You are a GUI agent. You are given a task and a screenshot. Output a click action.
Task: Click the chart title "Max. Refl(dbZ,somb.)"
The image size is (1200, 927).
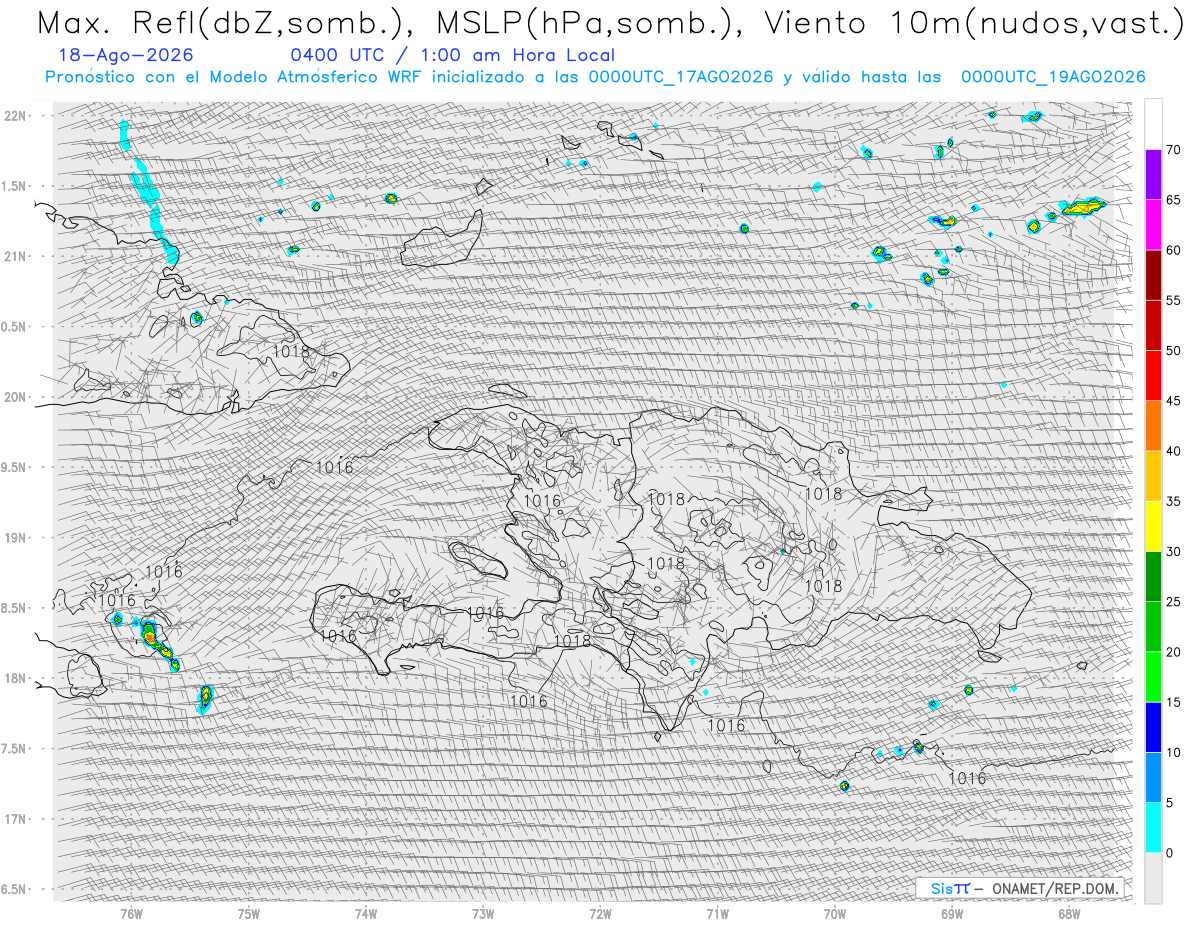pos(224,24)
